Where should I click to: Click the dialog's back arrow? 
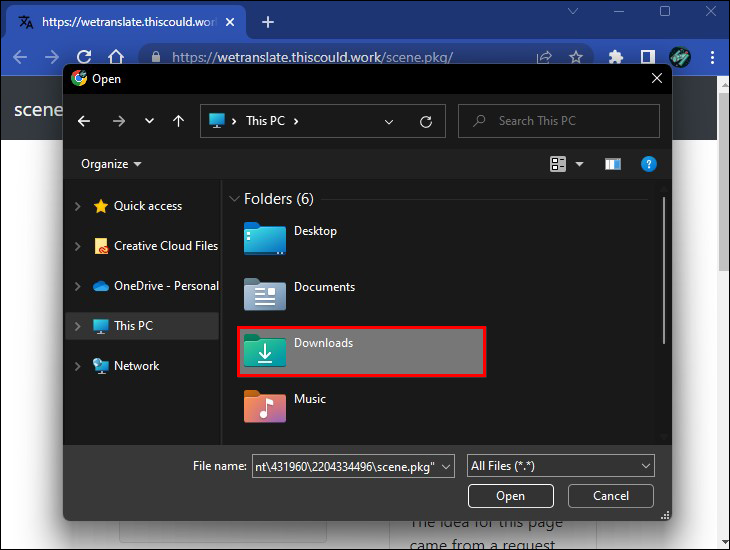click(x=84, y=121)
